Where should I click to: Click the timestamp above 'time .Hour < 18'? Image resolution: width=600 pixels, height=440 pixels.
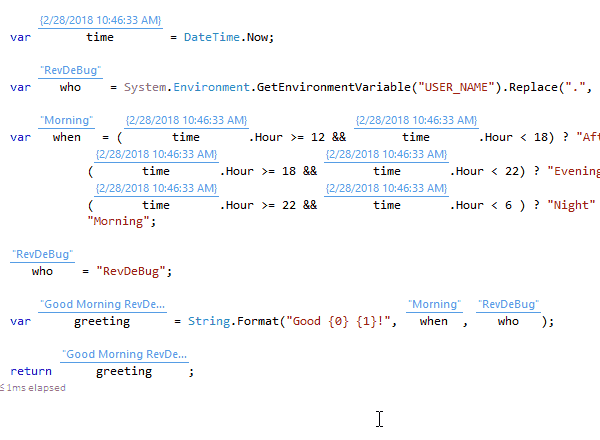click(x=416, y=121)
